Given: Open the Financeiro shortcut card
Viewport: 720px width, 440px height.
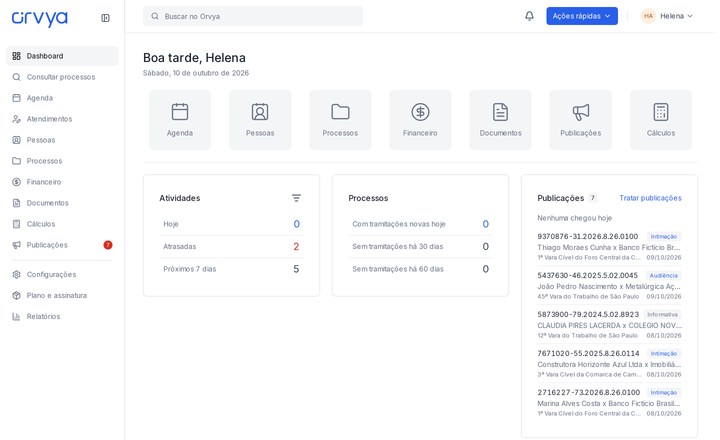Looking at the screenshot, I should tap(420, 120).
